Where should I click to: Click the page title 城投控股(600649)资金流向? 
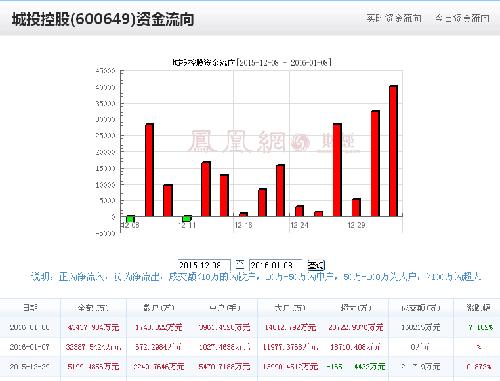pyautogui.click(x=103, y=19)
